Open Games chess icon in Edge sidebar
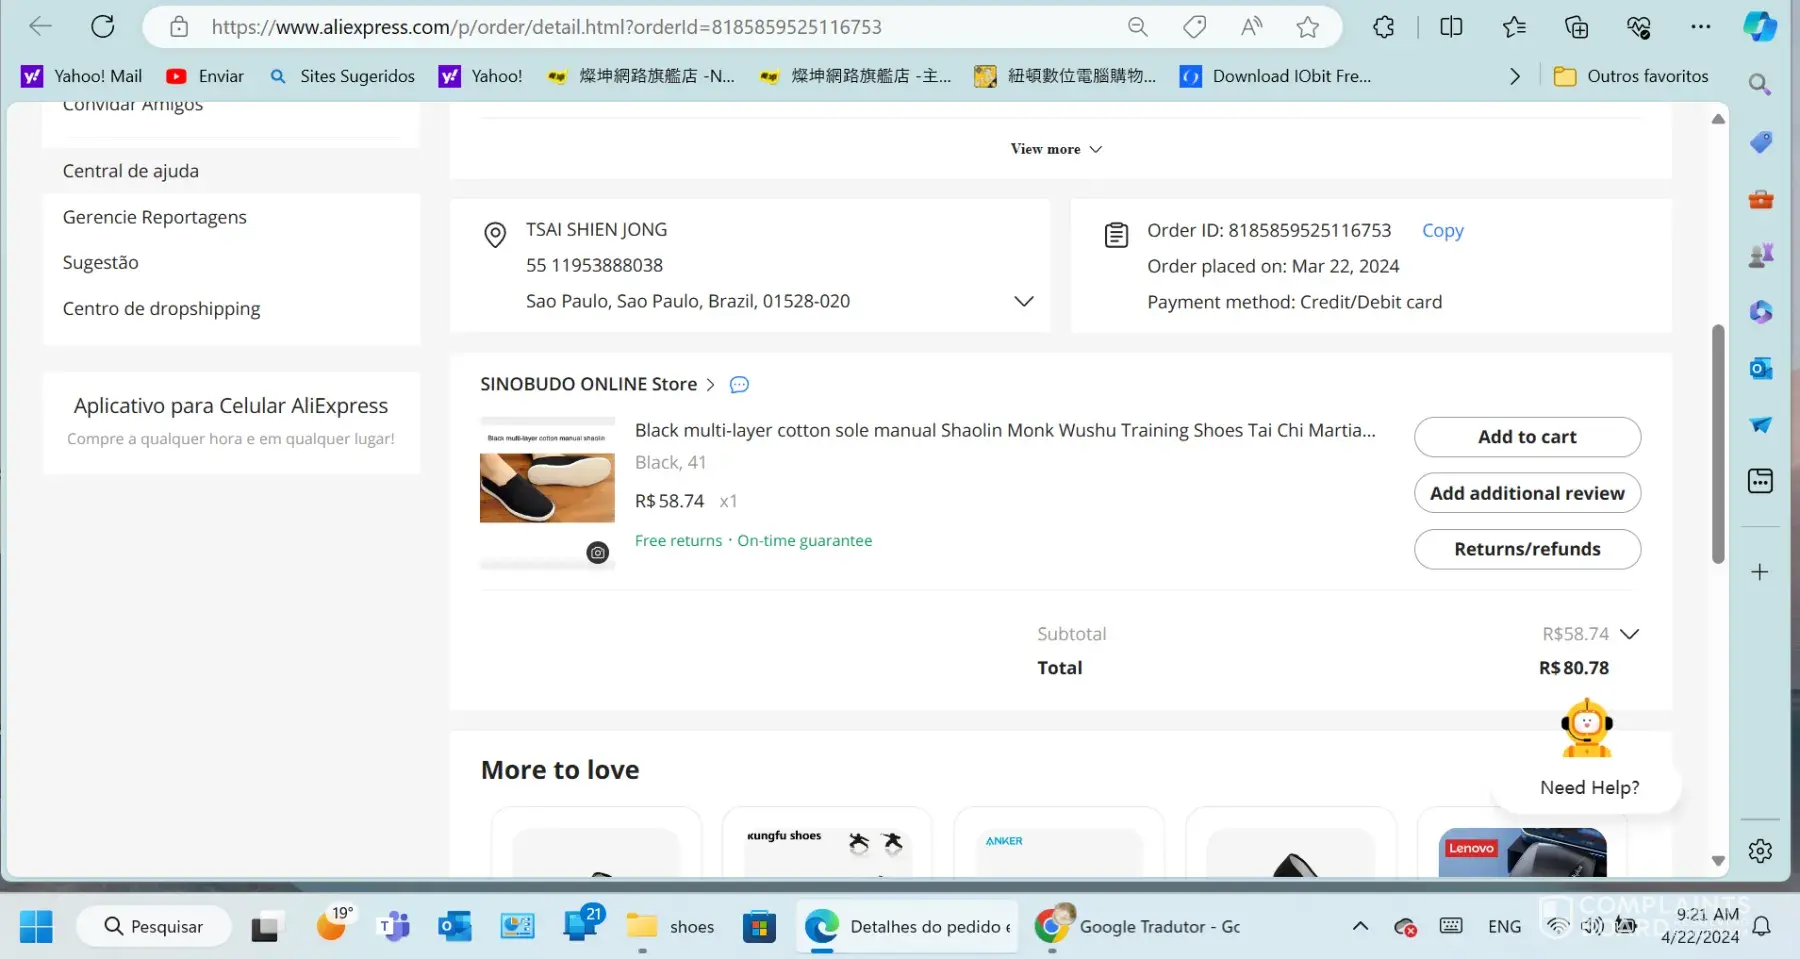This screenshot has width=1800, height=959. [1760, 256]
